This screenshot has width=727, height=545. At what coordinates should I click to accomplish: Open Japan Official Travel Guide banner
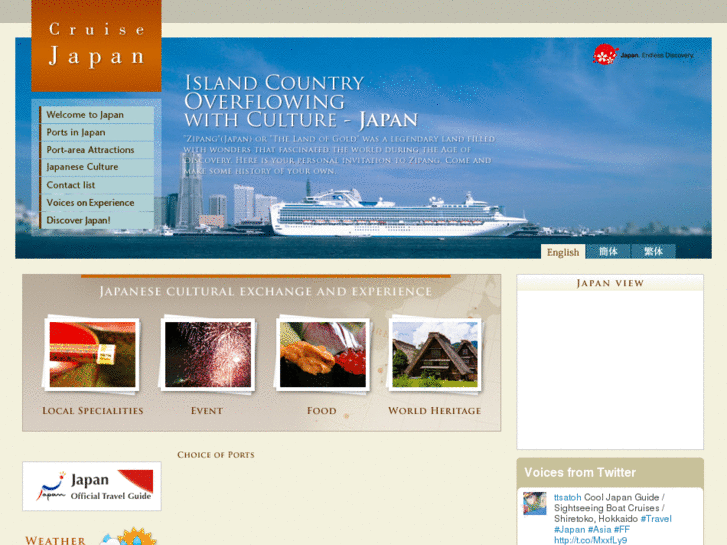point(92,486)
